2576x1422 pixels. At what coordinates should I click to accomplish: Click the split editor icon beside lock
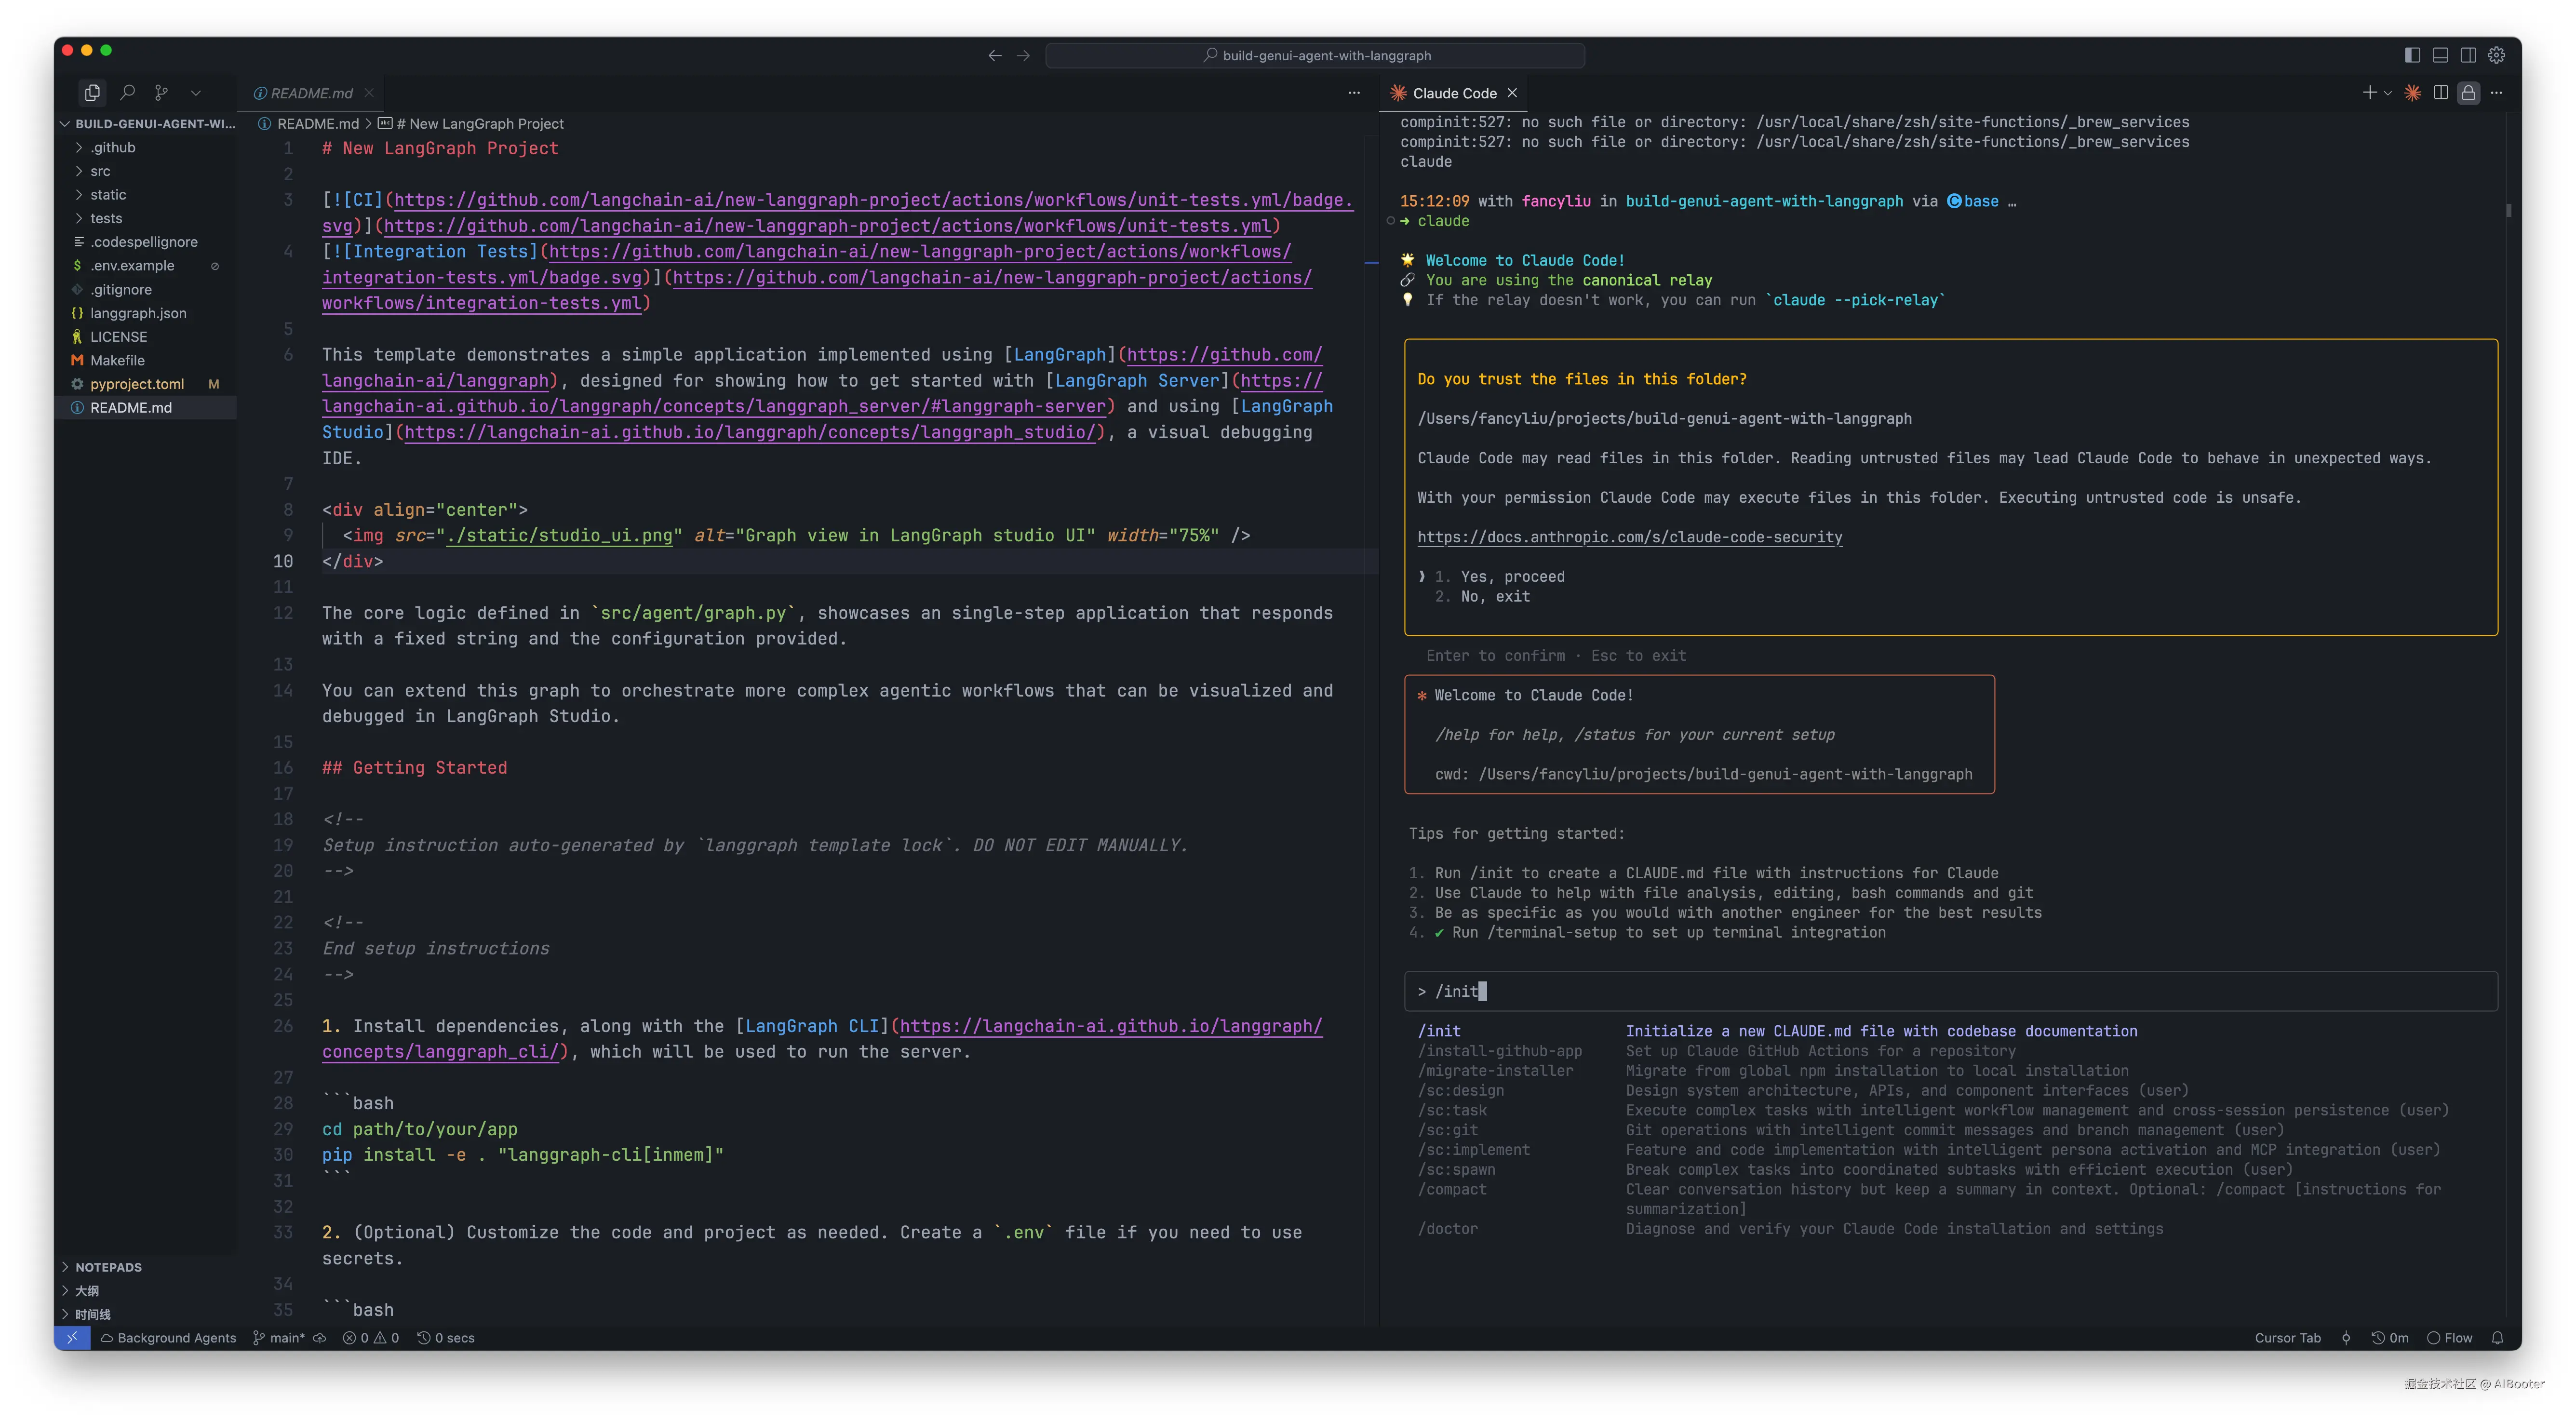pyautogui.click(x=2441, y=93)
